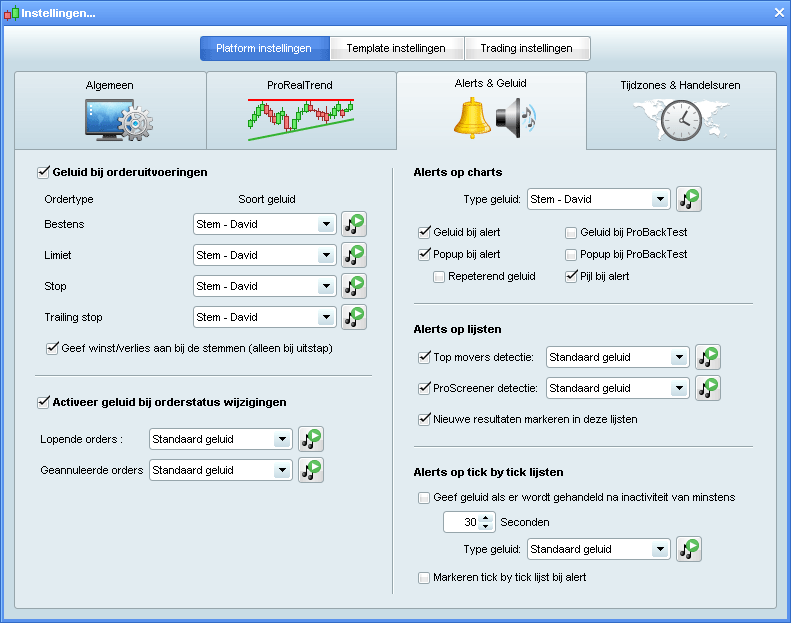Play the chart alerts sound preview

(x=689, y=199)
